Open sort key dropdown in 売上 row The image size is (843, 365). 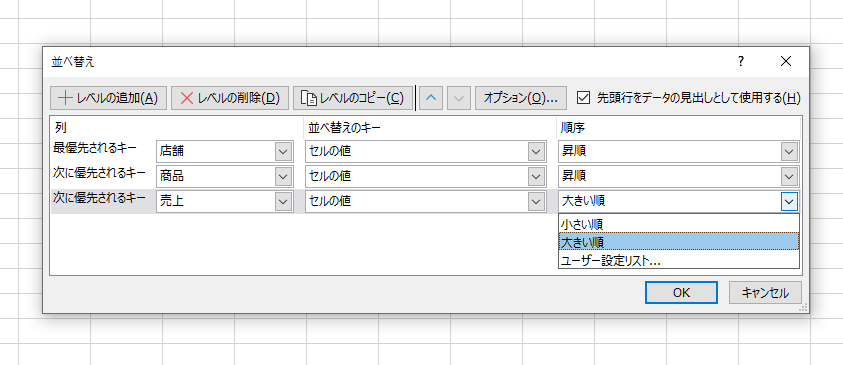(x=536, y=201)
